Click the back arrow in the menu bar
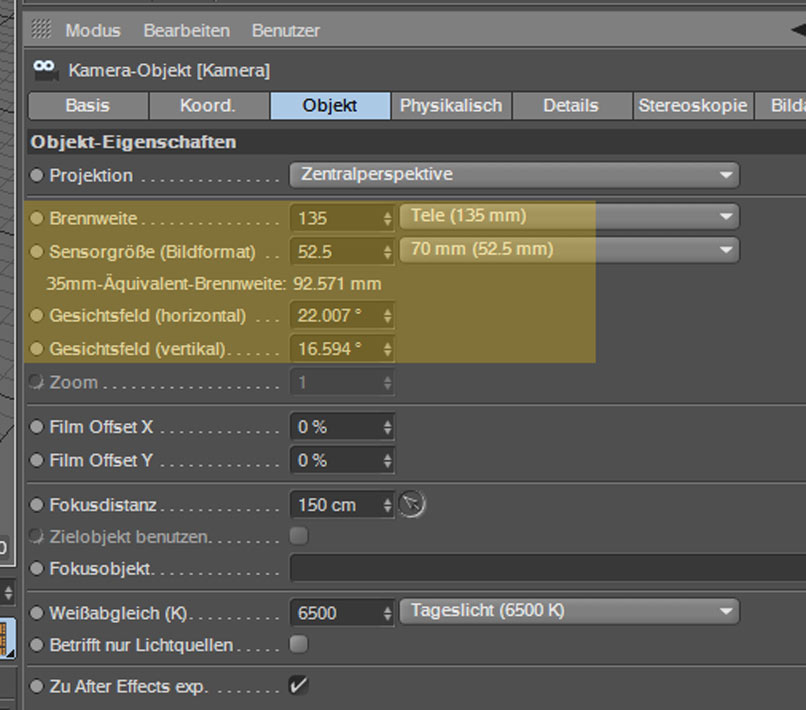The image size is (806, 710). tap(798, 30)
